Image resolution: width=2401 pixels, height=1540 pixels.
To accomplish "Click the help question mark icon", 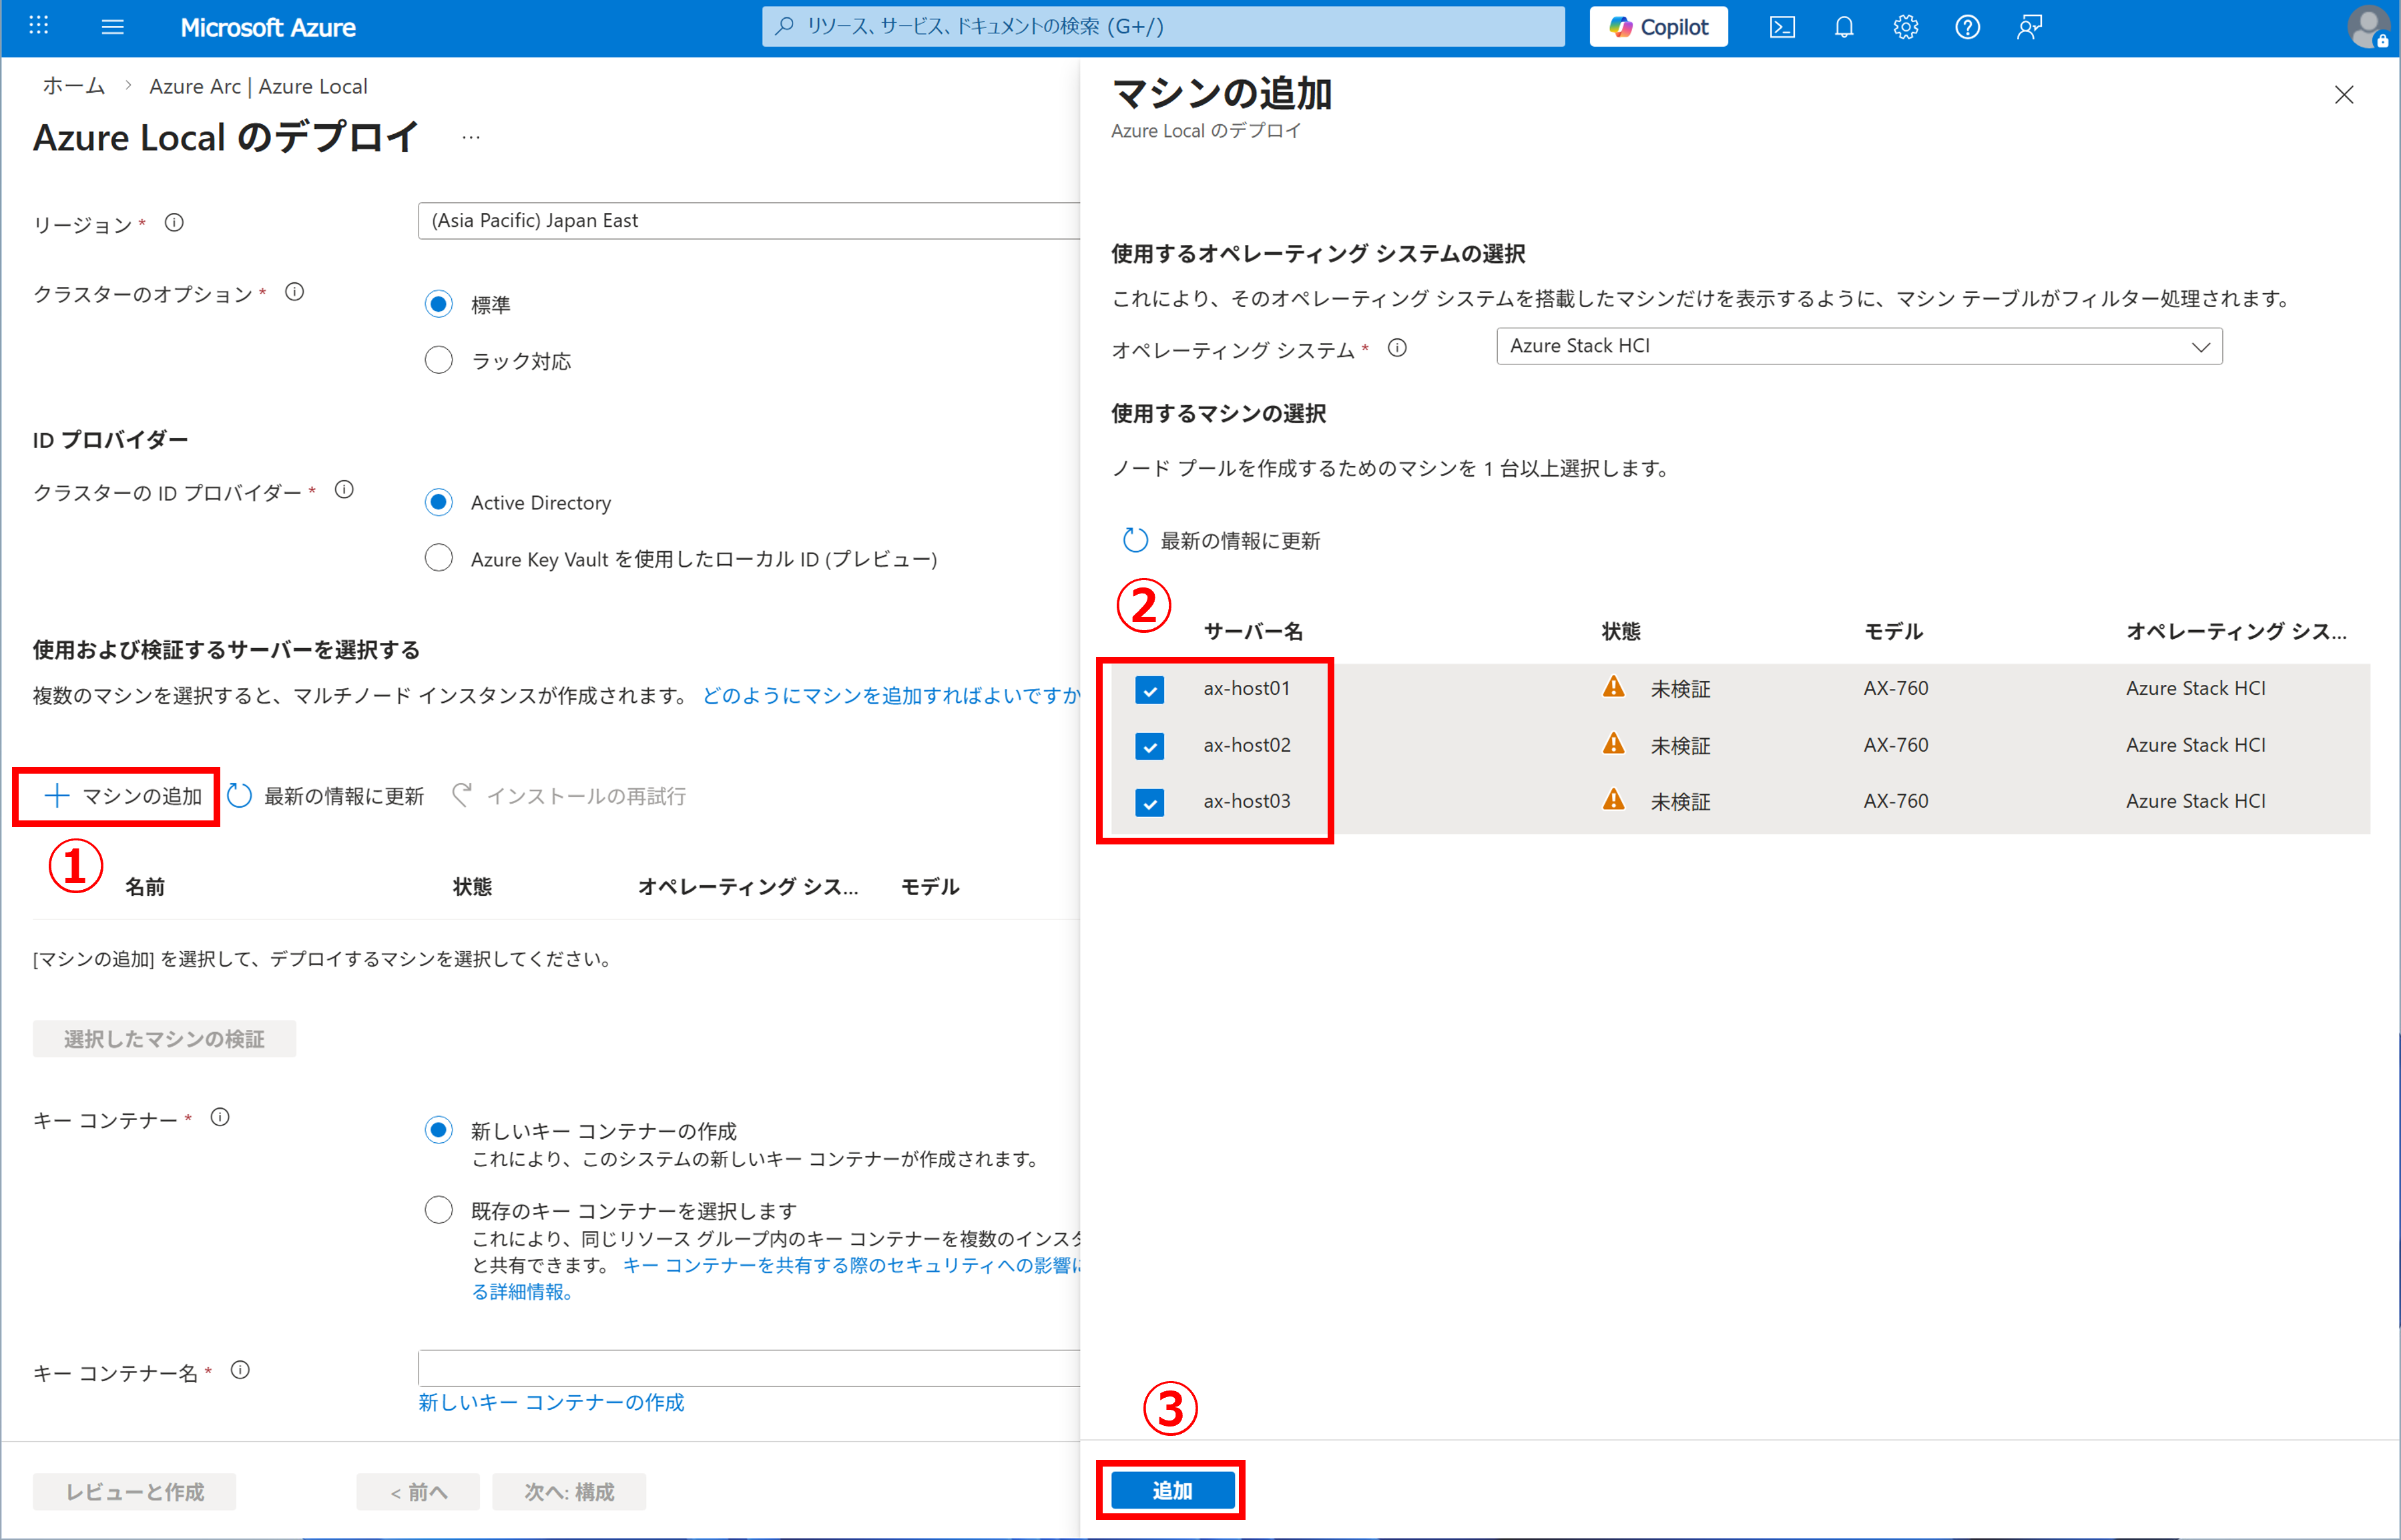I will point(1967,27).
